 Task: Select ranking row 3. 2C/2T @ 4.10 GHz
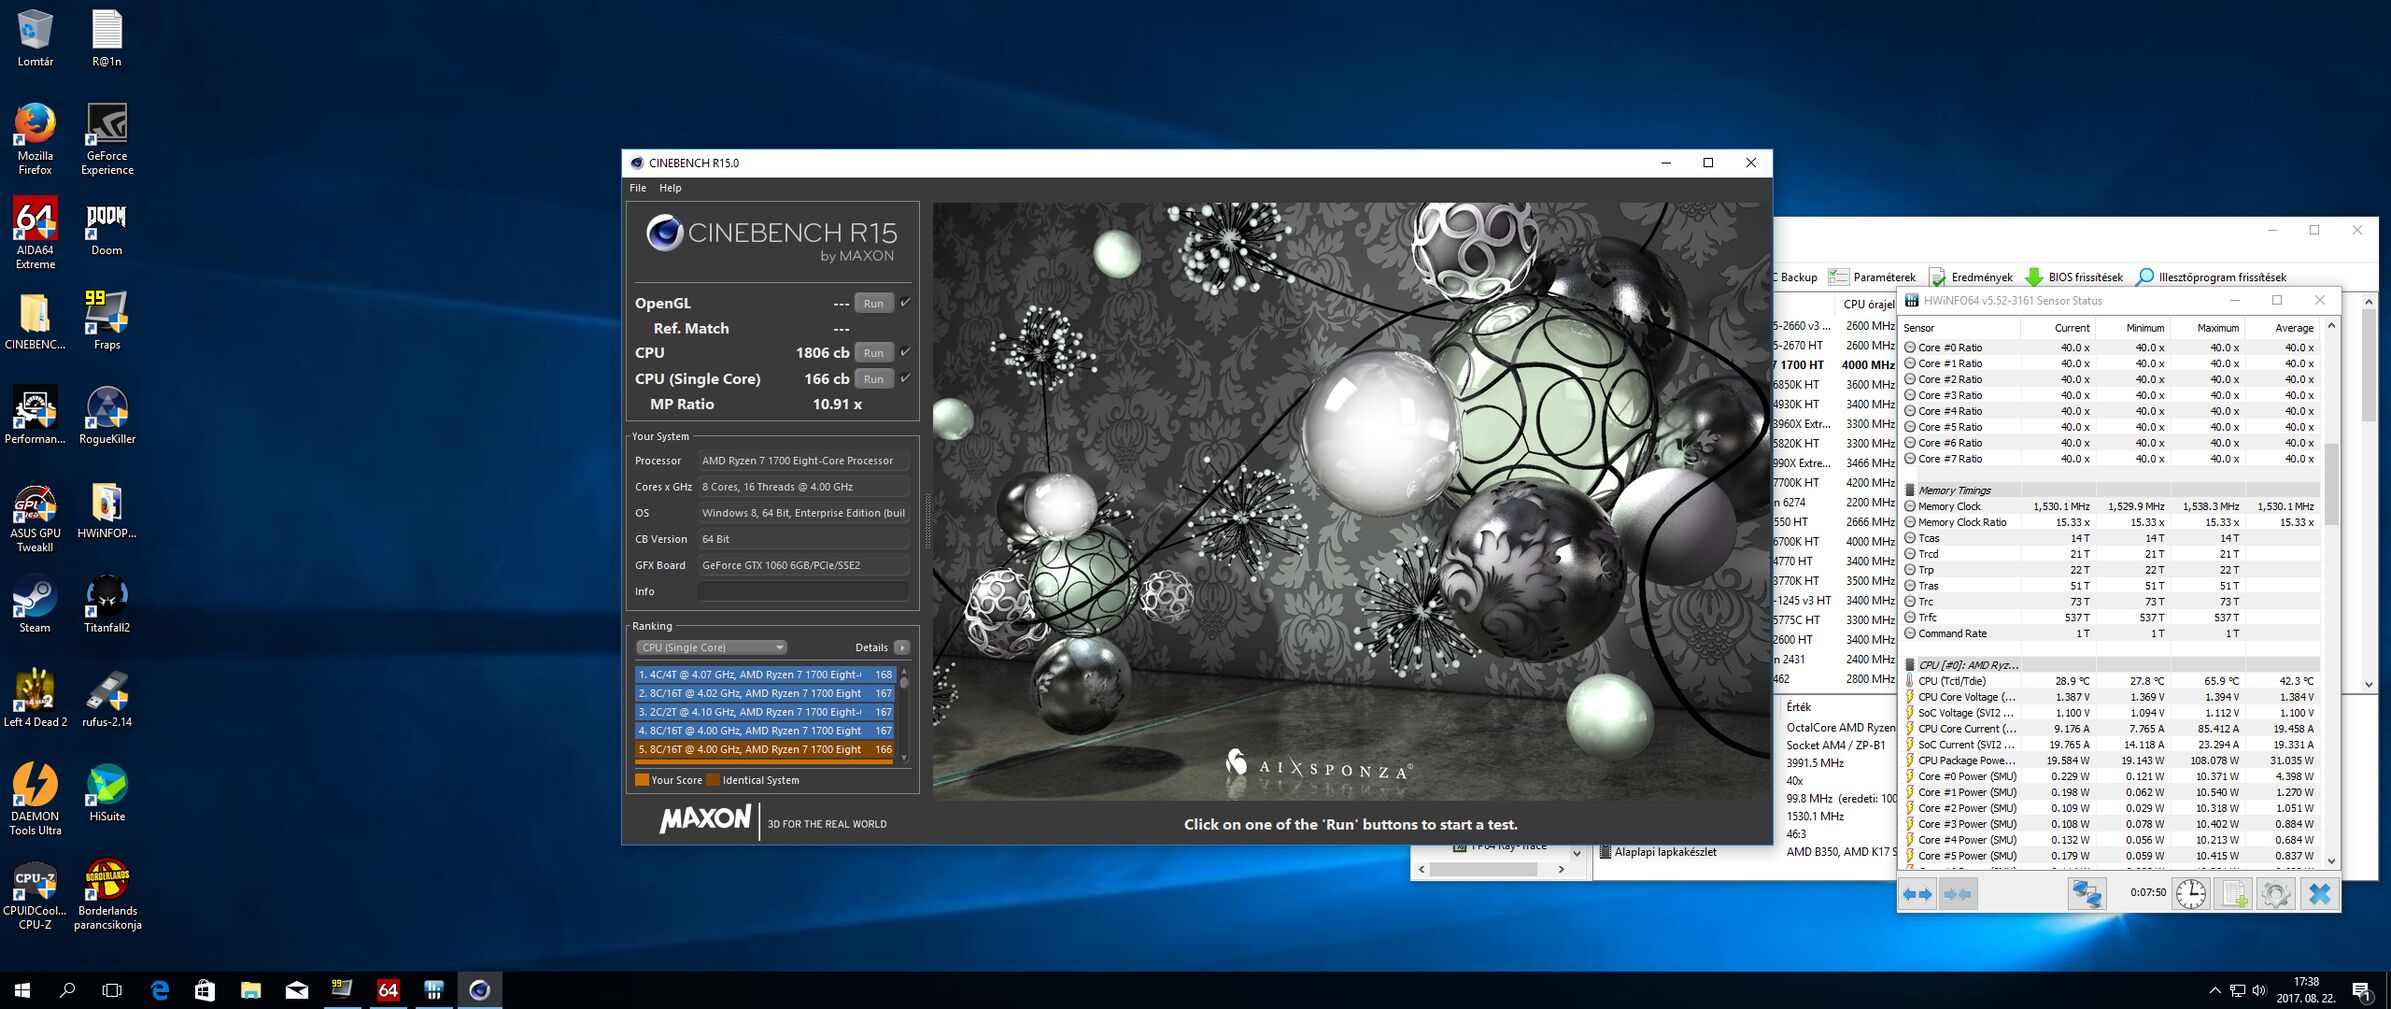pyautogui.click(x=765, y=712)
